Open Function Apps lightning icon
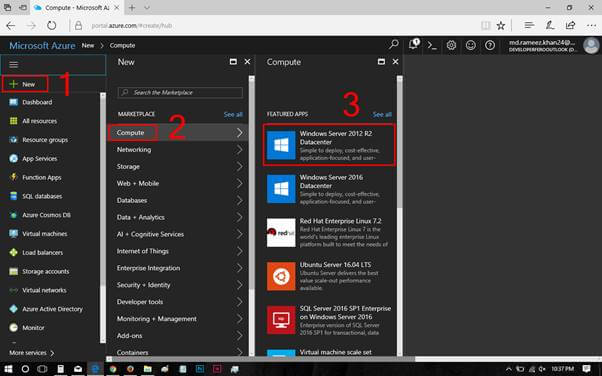The image size is (602, 376). pos(13,177)
